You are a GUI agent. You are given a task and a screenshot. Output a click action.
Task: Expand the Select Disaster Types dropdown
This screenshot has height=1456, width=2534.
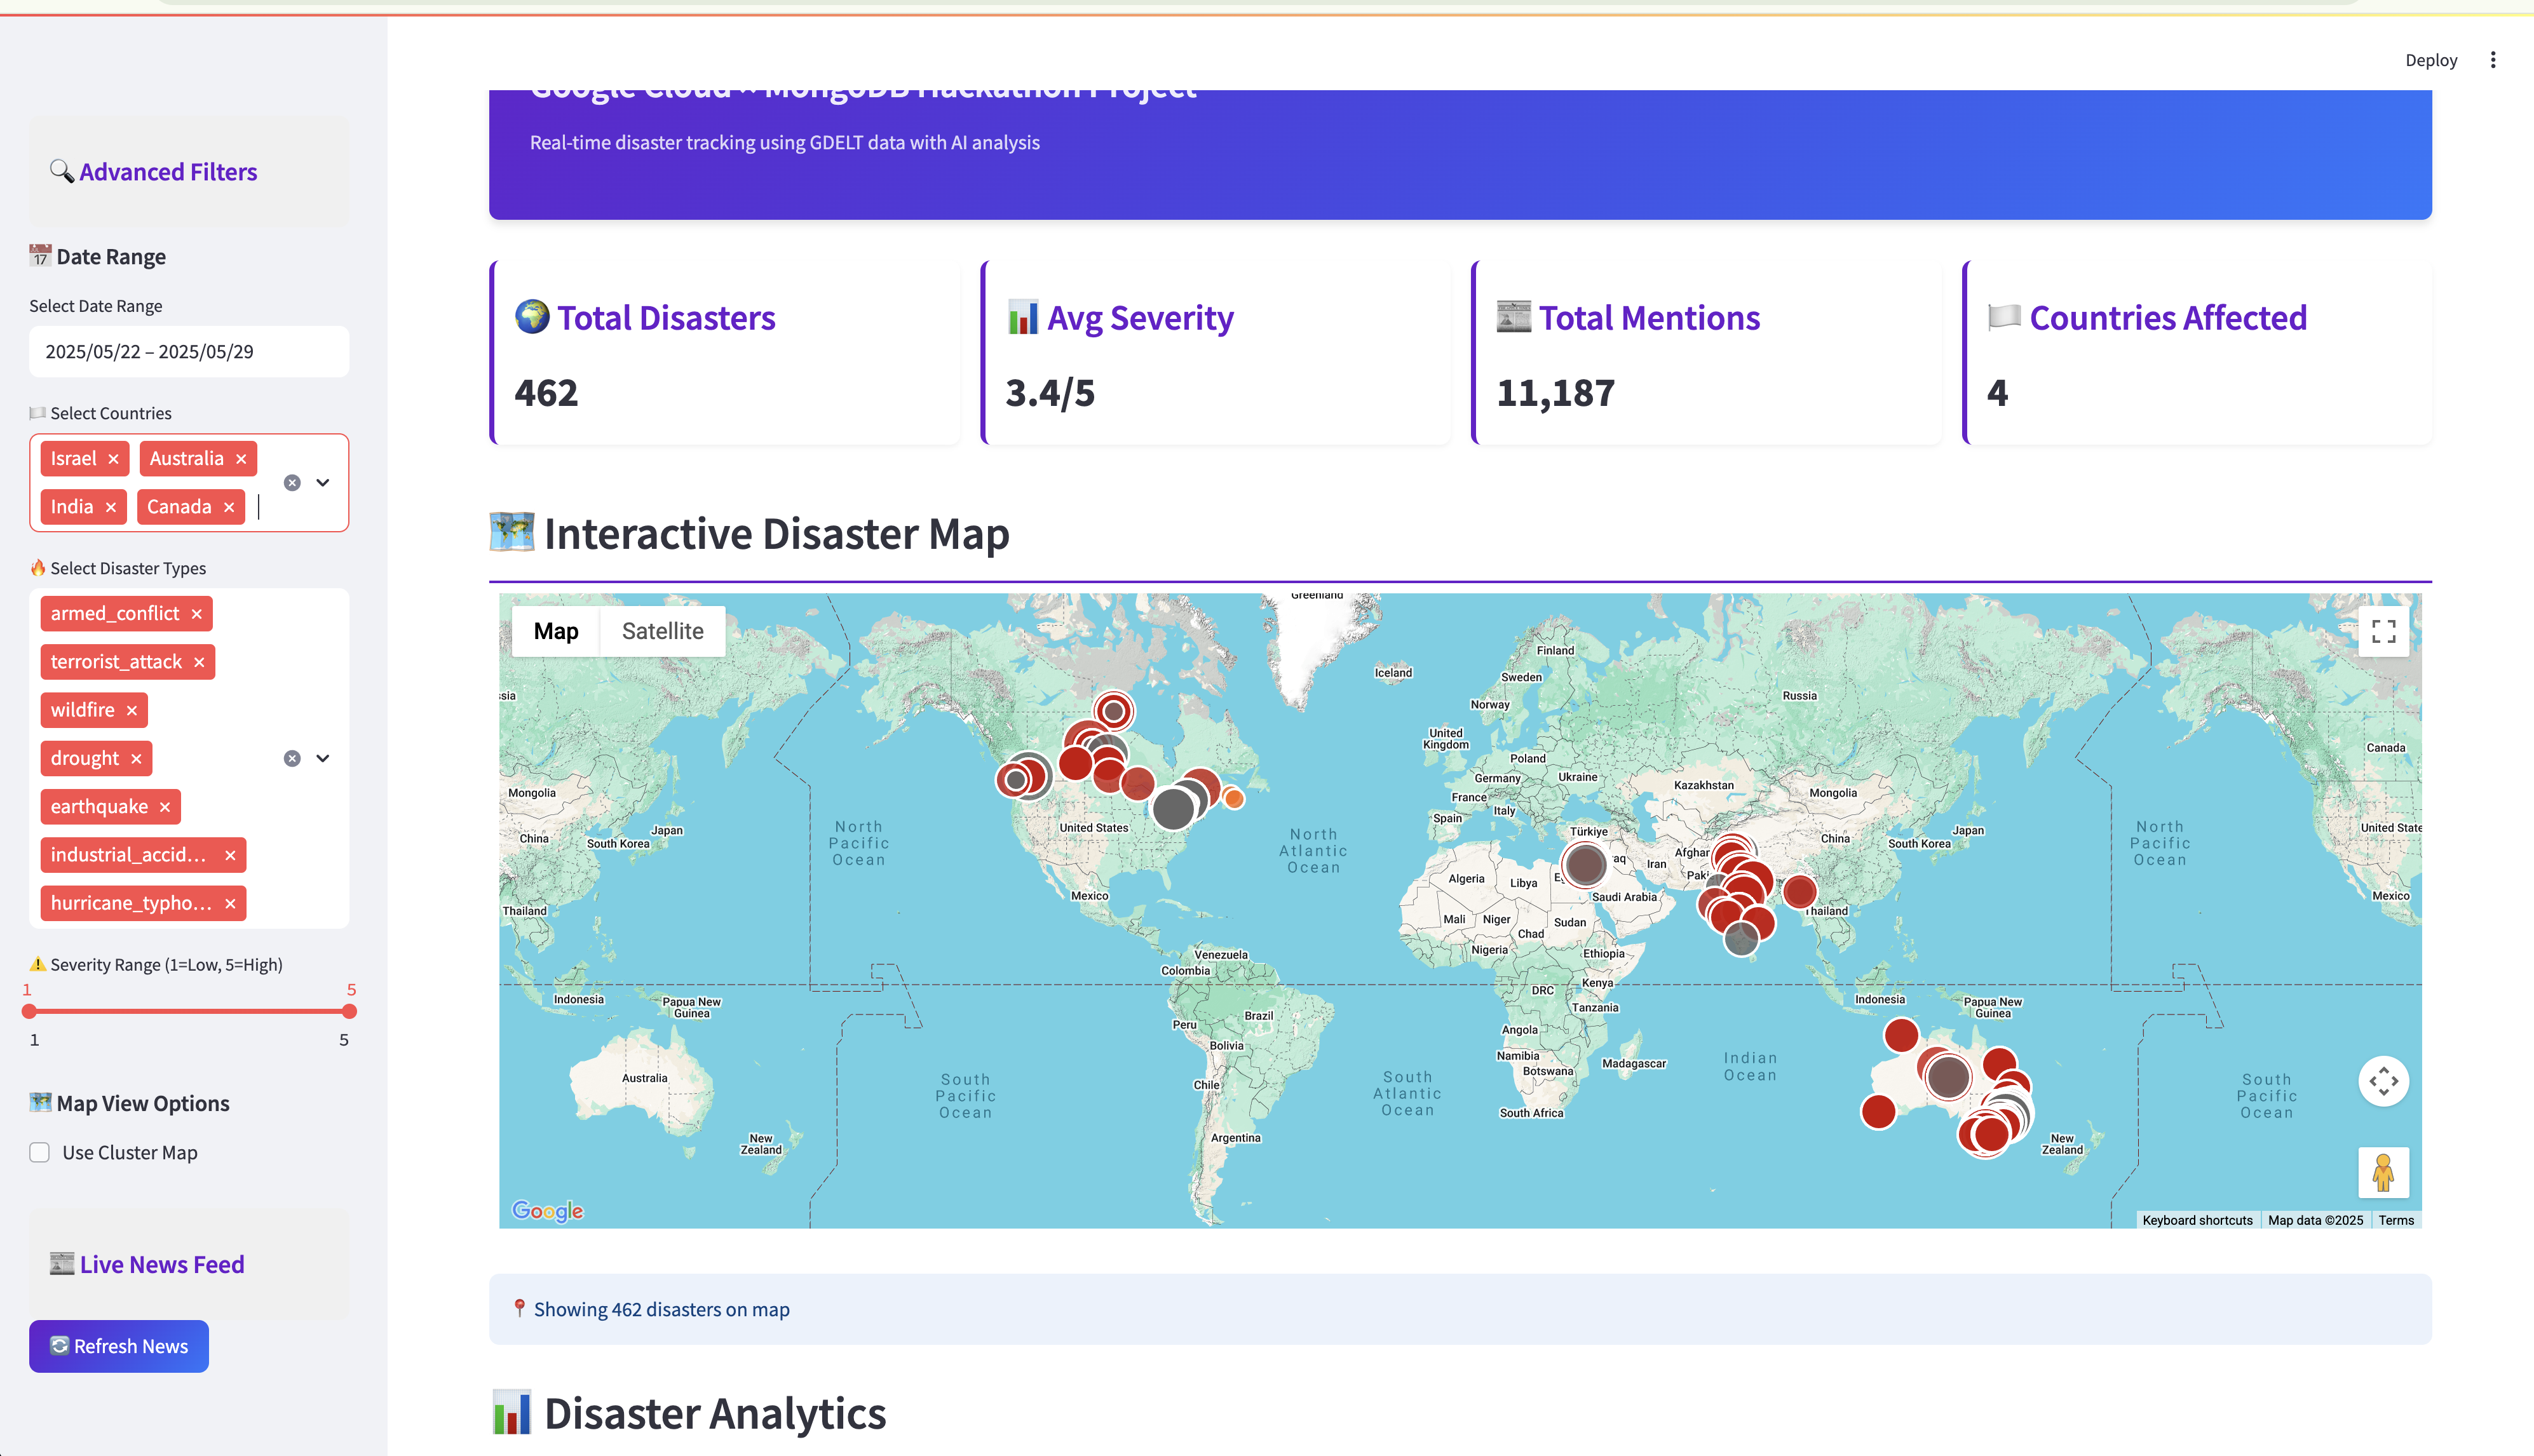pos(323,759)
